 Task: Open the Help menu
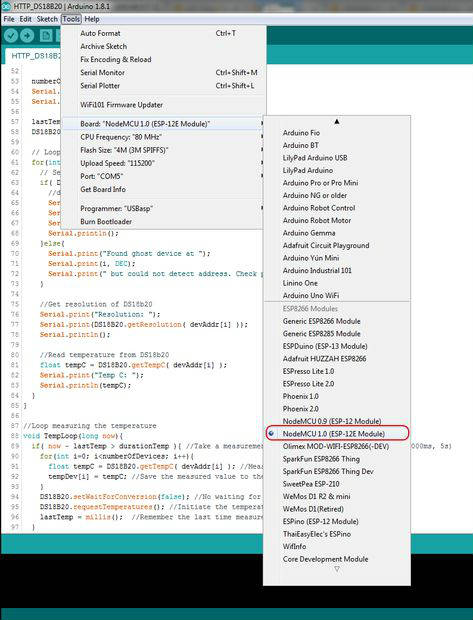pyautogui.click(x=92, y=19)
